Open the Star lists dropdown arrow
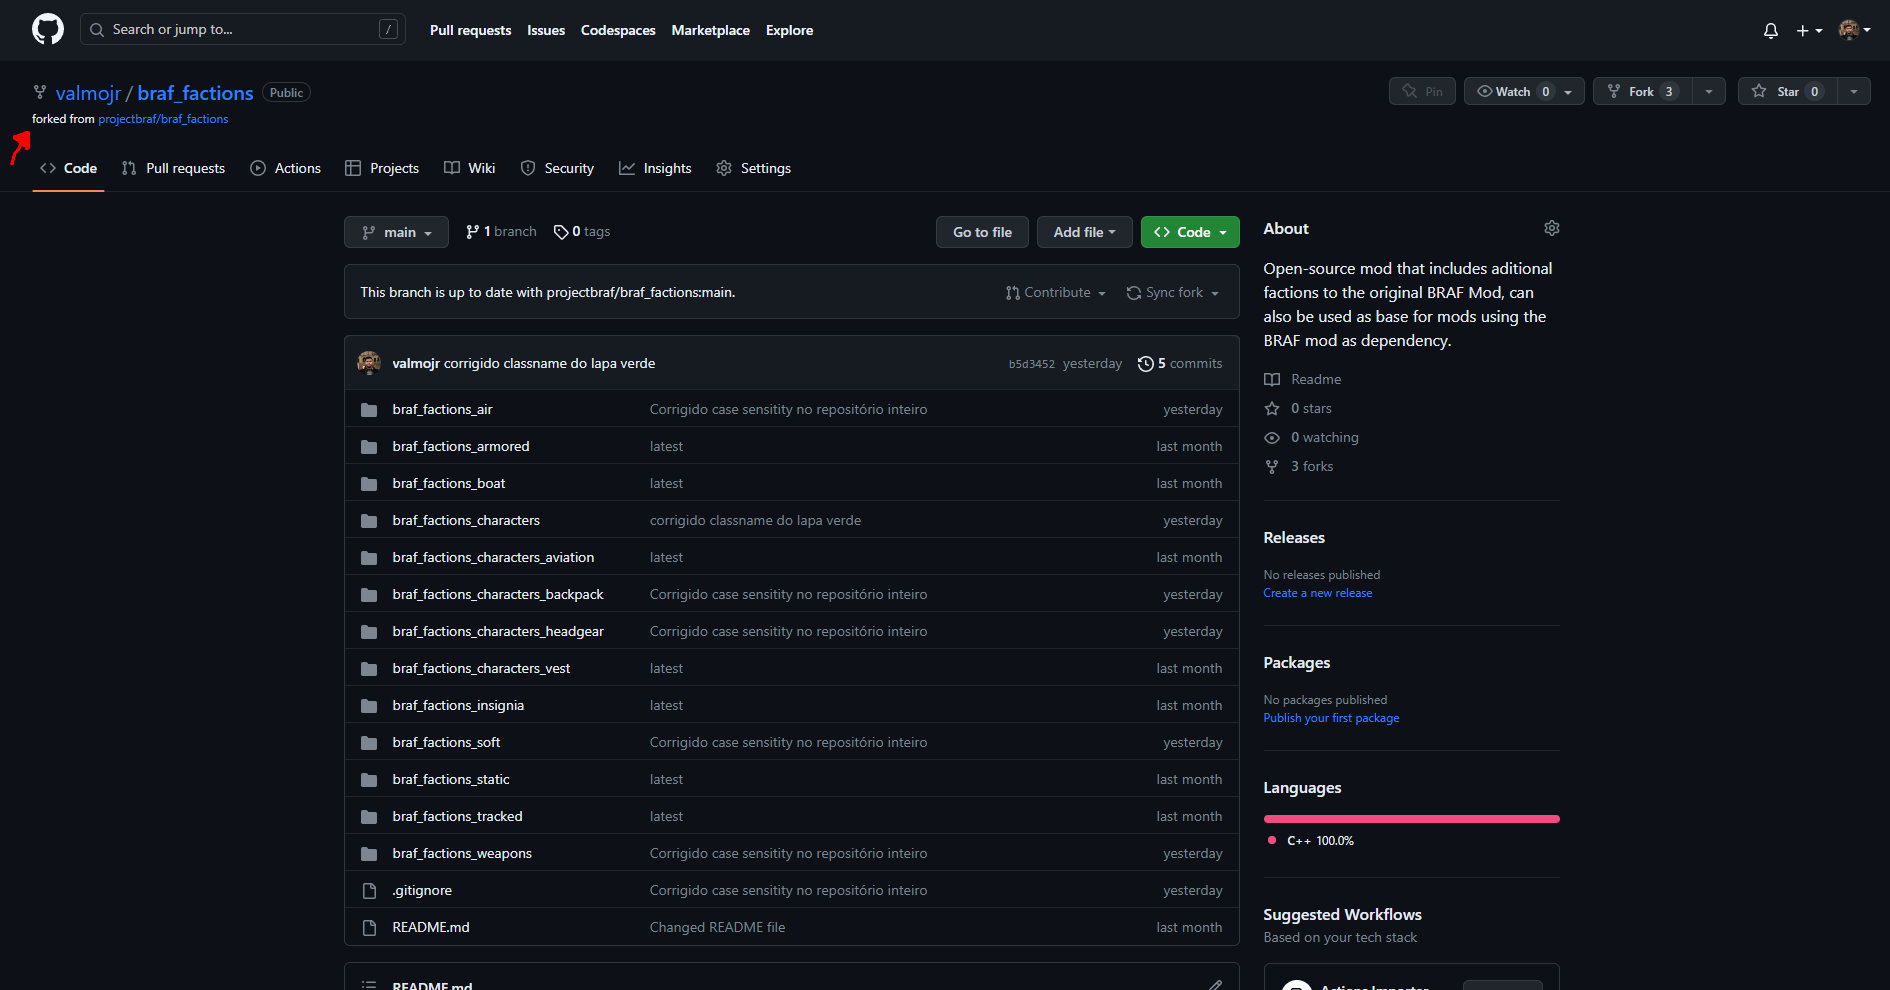 coord(1854,91)
